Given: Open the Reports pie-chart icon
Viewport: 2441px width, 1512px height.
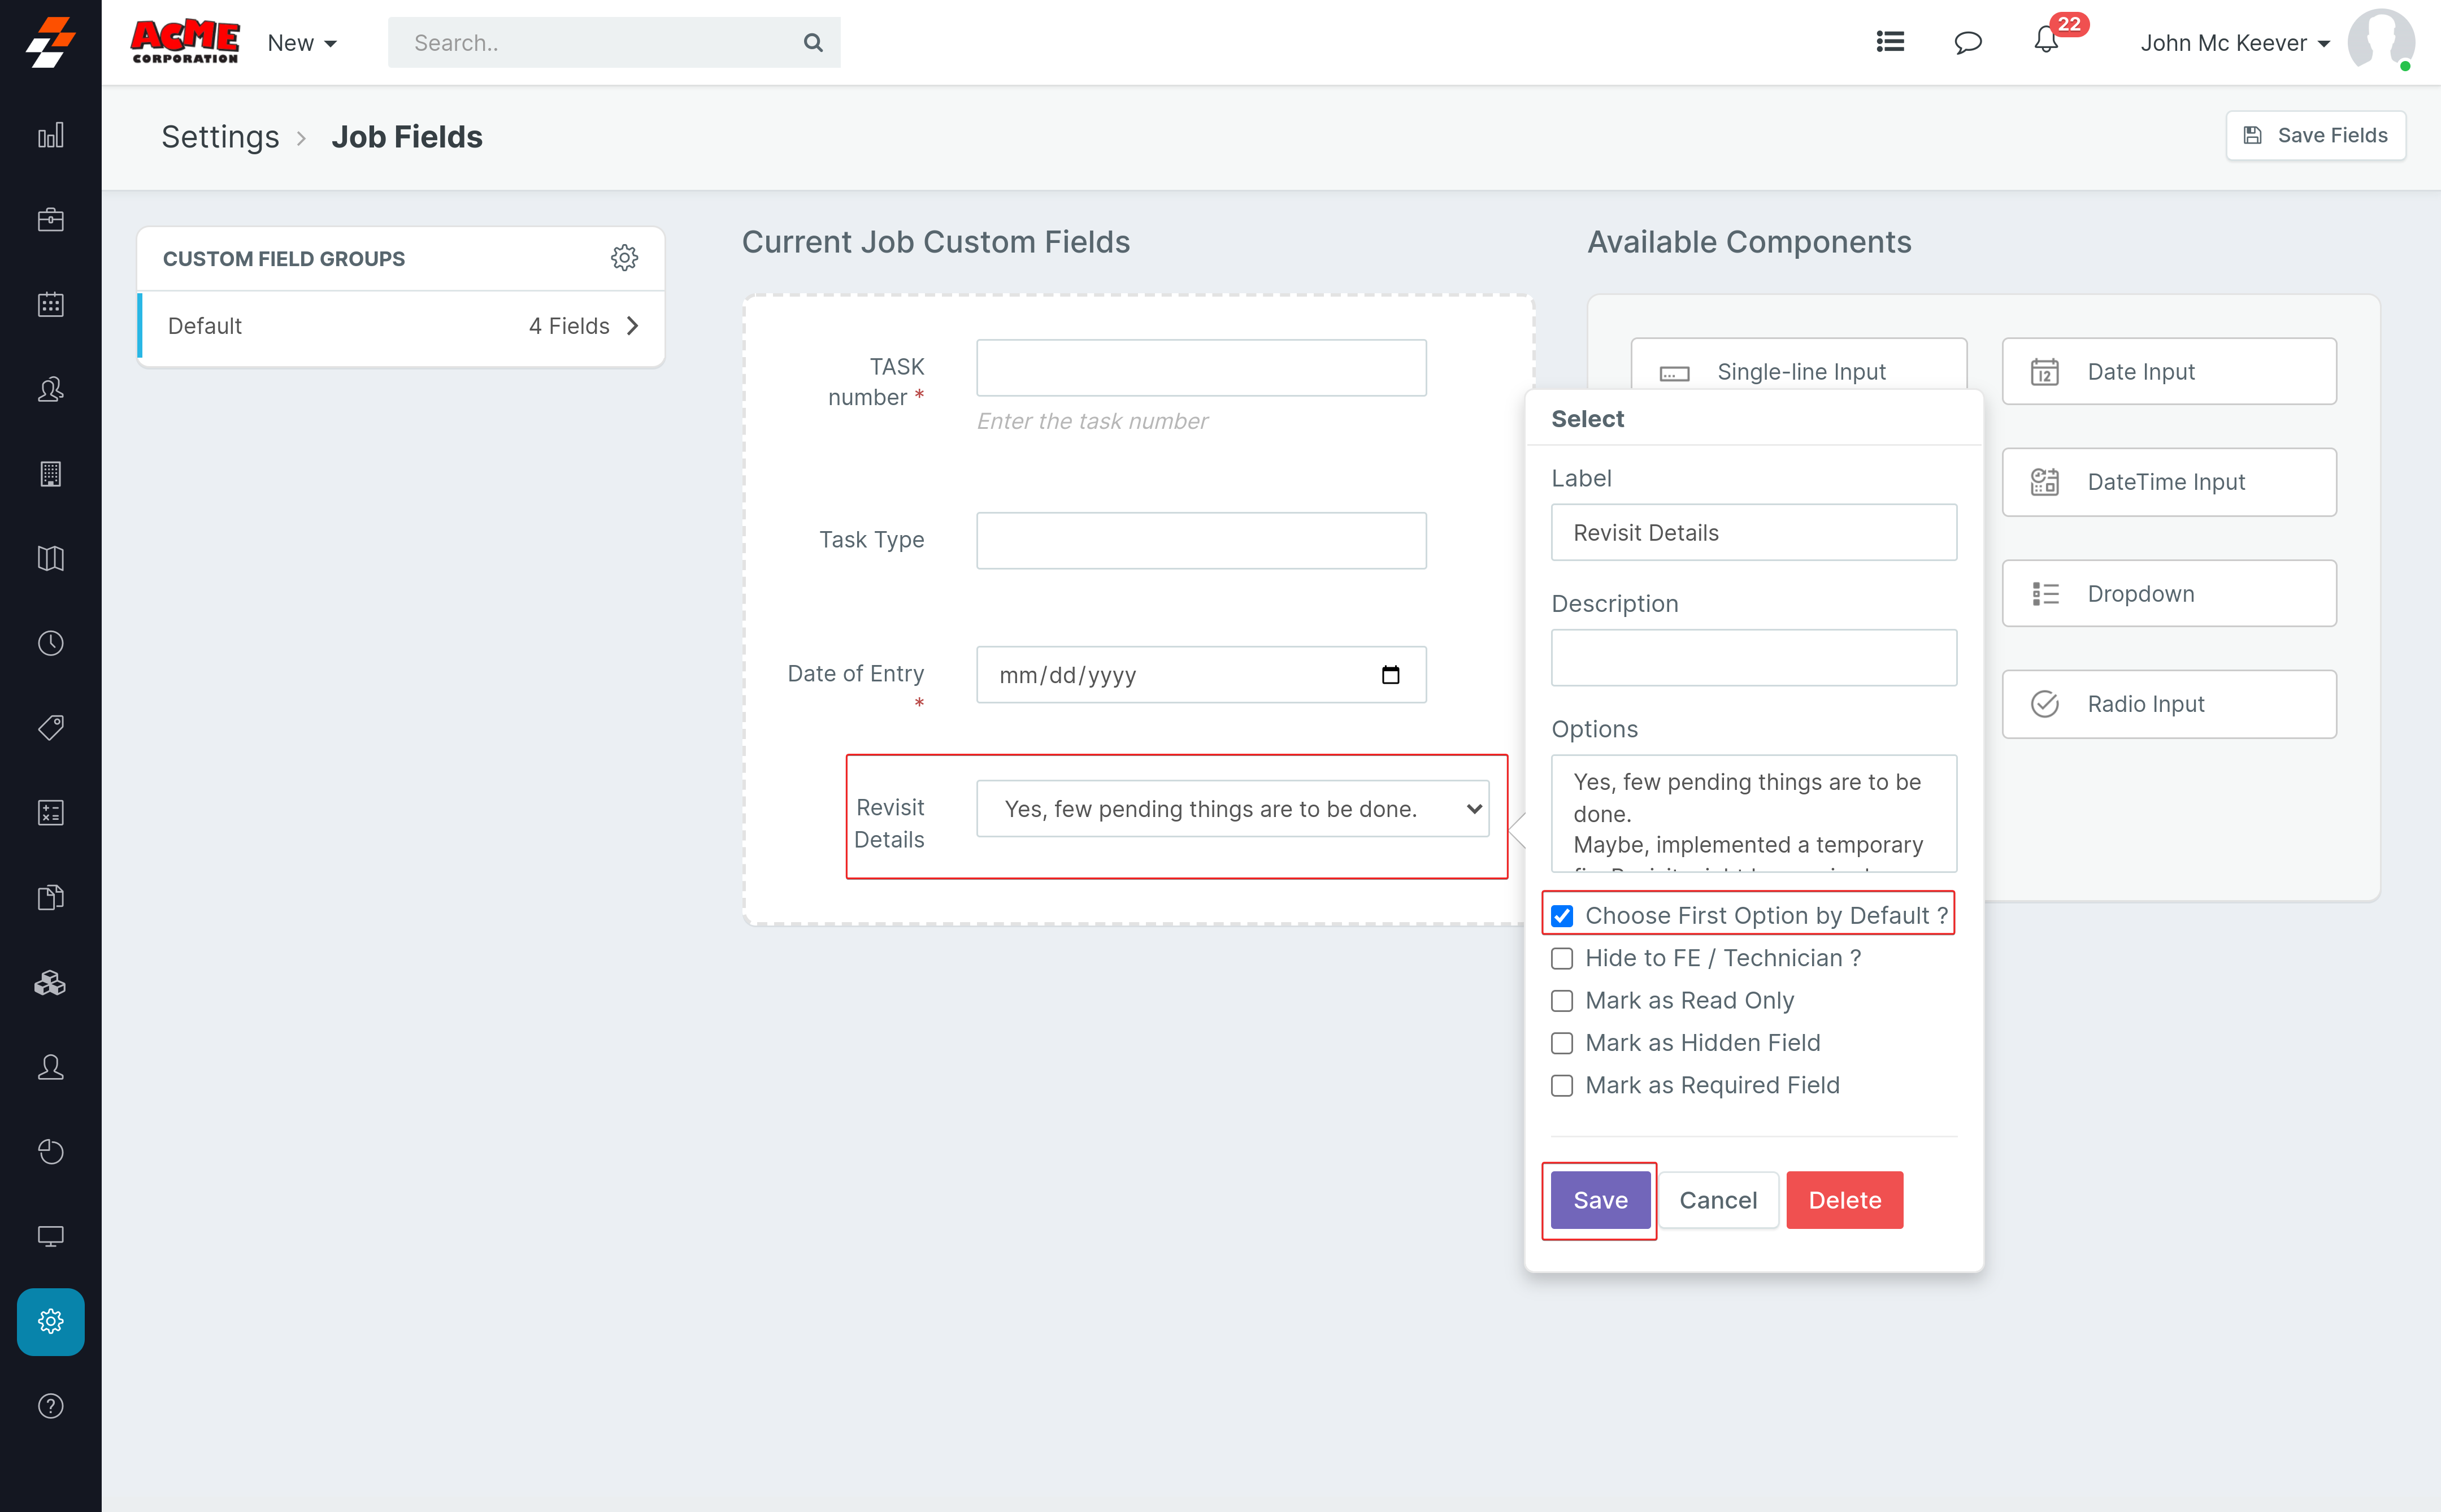Looking at the screenshot, I should [50, 1151].
